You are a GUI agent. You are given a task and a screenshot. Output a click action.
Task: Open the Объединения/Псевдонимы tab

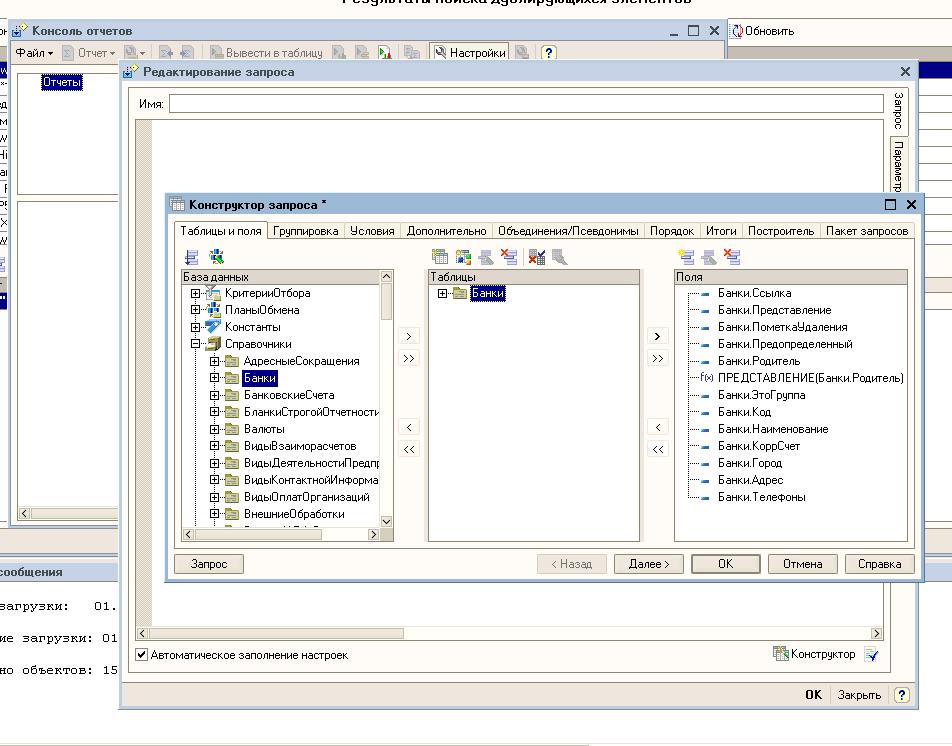568,231
